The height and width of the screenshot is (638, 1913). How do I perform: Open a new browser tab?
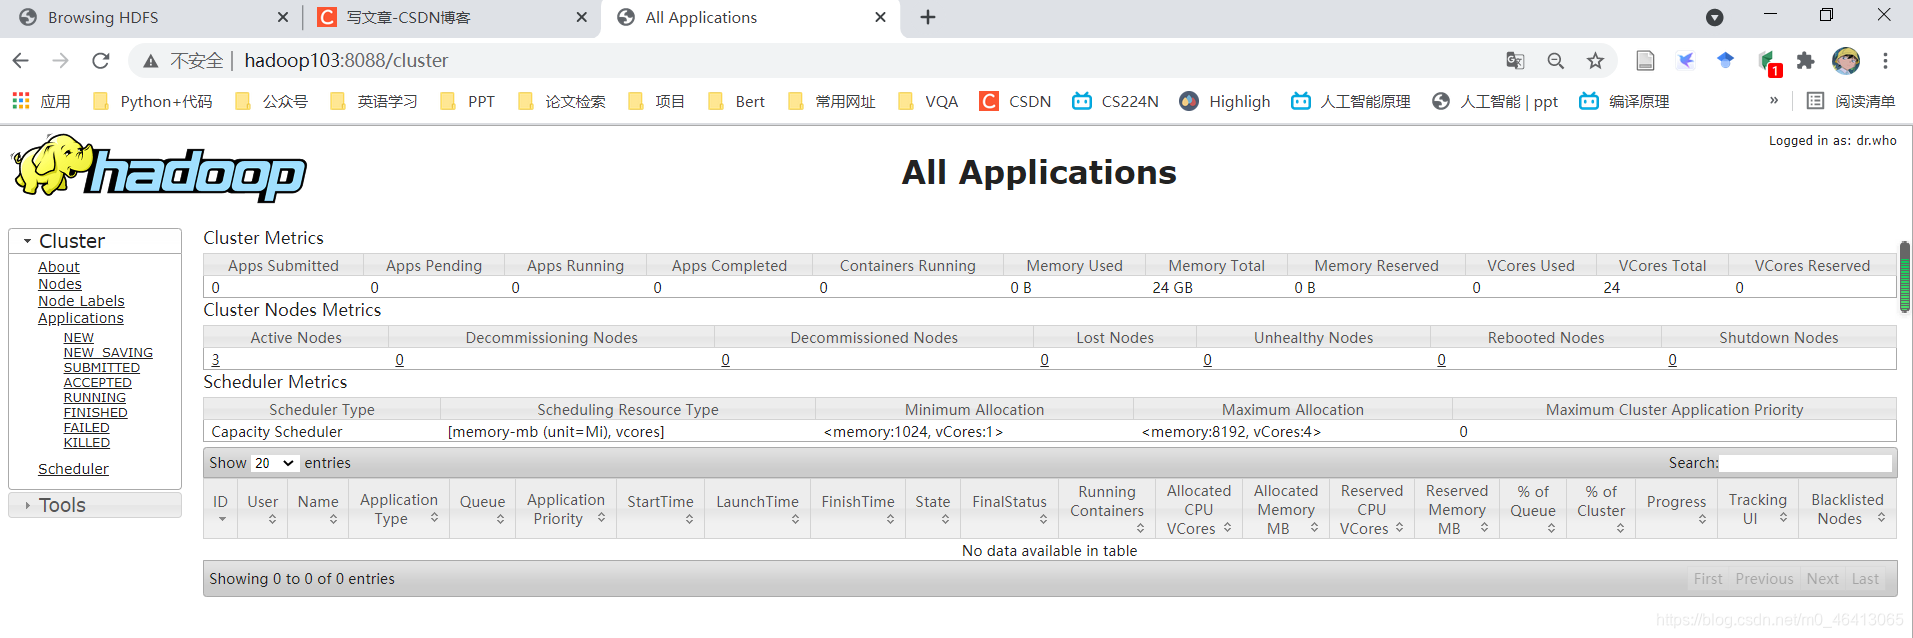(928, 17)
